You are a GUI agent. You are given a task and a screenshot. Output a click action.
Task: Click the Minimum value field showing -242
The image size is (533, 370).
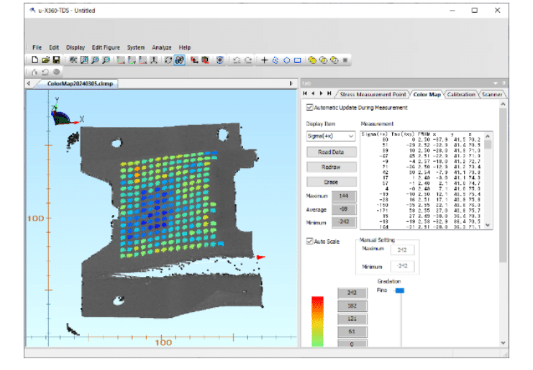coord(344,222)
